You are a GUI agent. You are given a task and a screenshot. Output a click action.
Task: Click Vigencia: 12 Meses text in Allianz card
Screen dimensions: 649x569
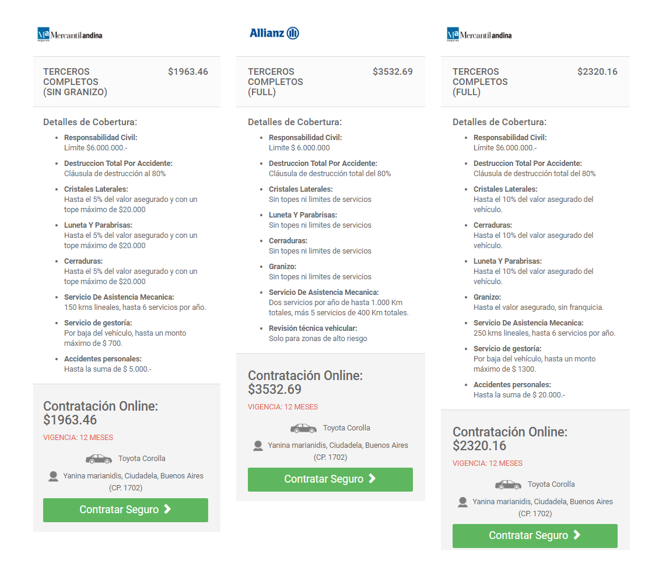(x=283, y=407)
